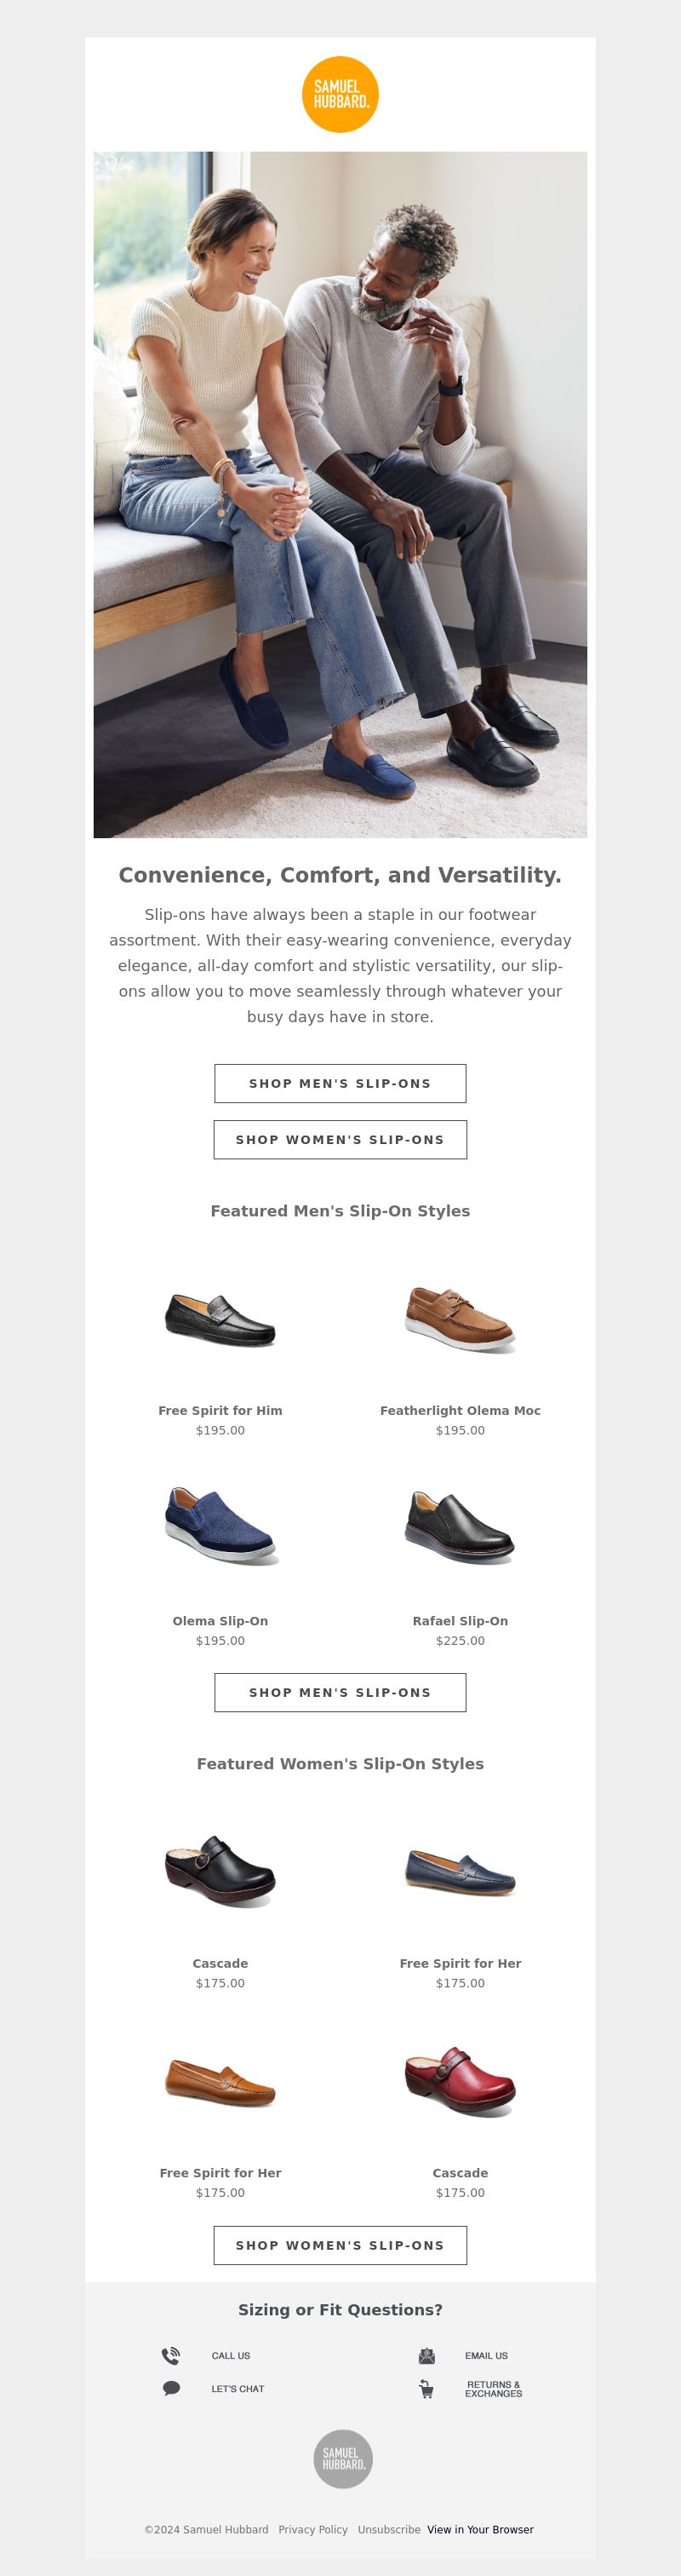
Task: Select the blue Olema Slip-On shoe image
Action: click(x=220, y=1526)
